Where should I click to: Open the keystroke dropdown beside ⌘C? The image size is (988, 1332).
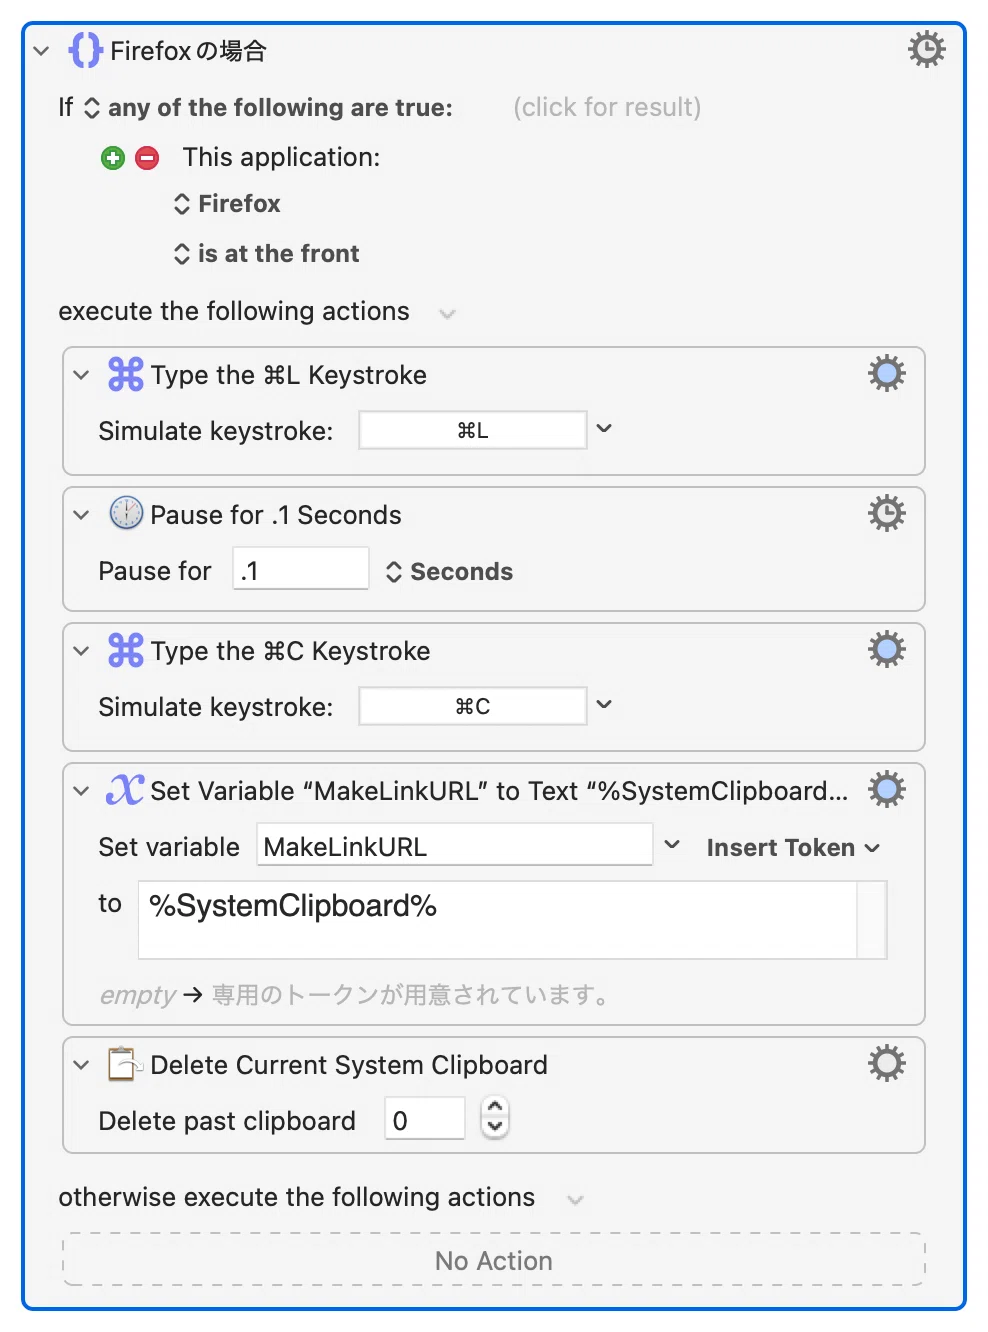604,704
